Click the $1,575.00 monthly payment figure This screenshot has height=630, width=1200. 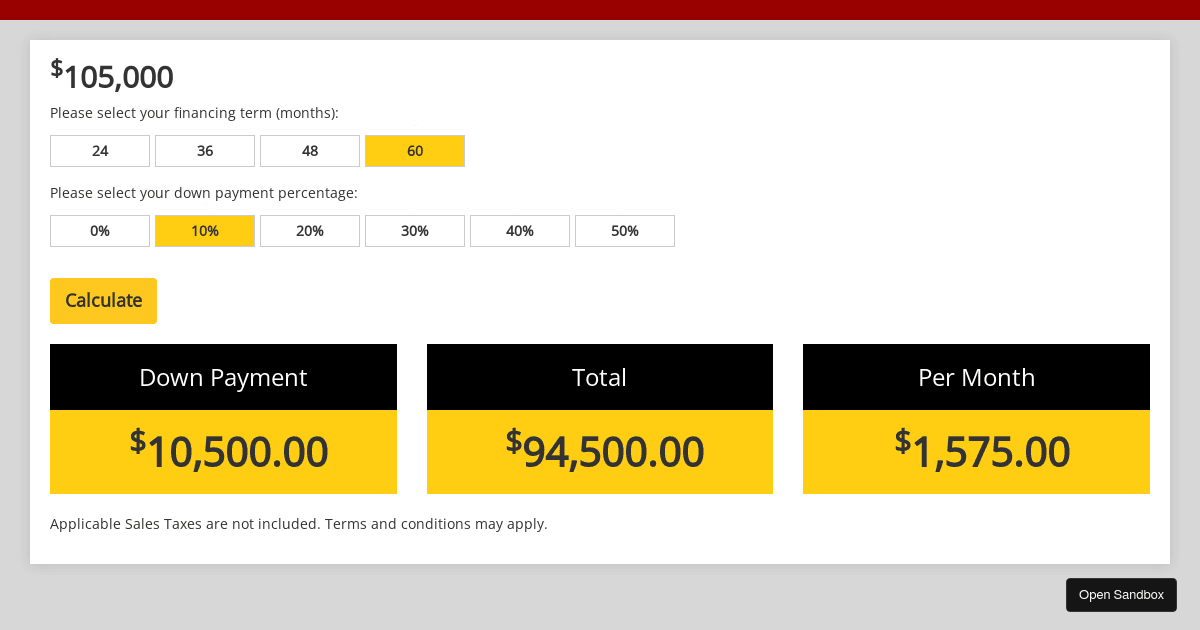click(x=976, y=451)
